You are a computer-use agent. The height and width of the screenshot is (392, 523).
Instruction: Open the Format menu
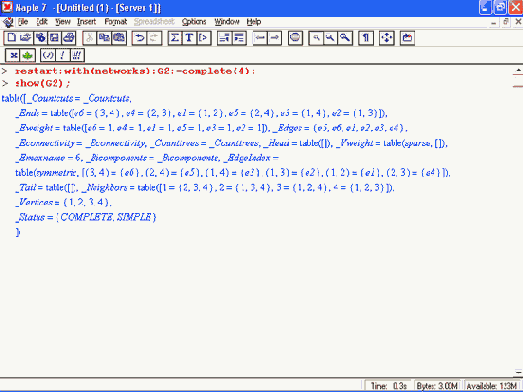coord(116,22)
